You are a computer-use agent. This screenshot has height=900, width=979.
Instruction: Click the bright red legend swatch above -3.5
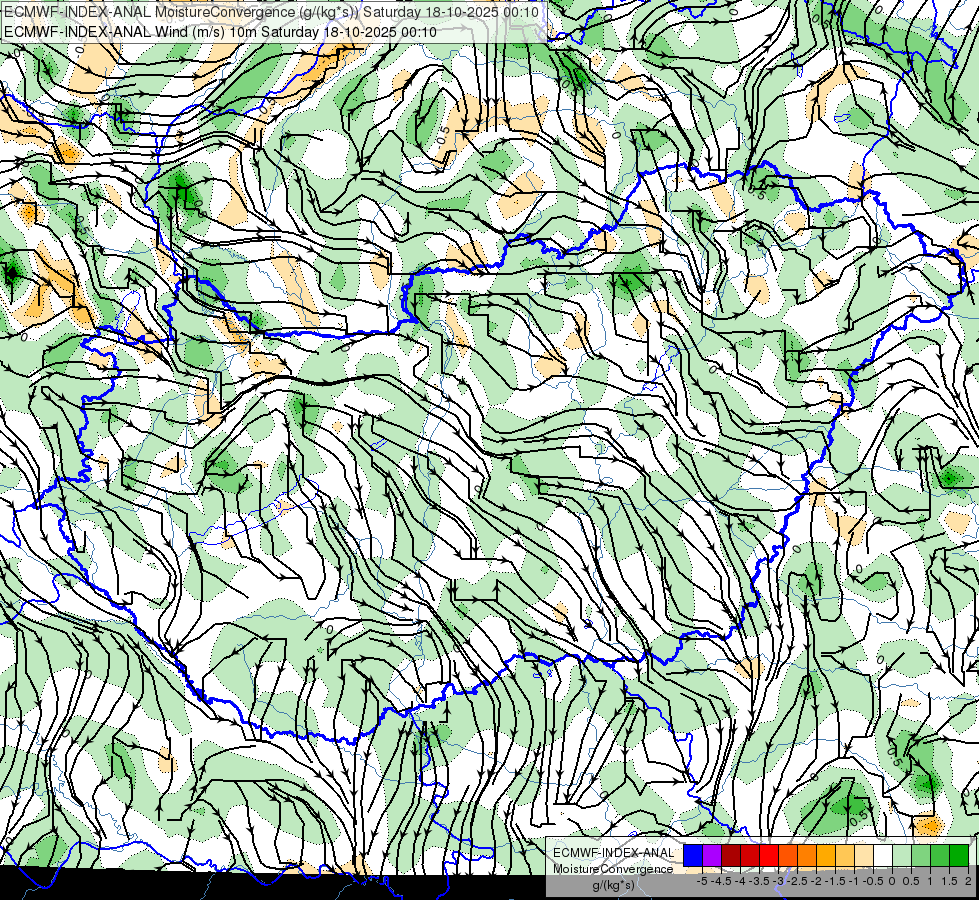(x=769, y=855)
